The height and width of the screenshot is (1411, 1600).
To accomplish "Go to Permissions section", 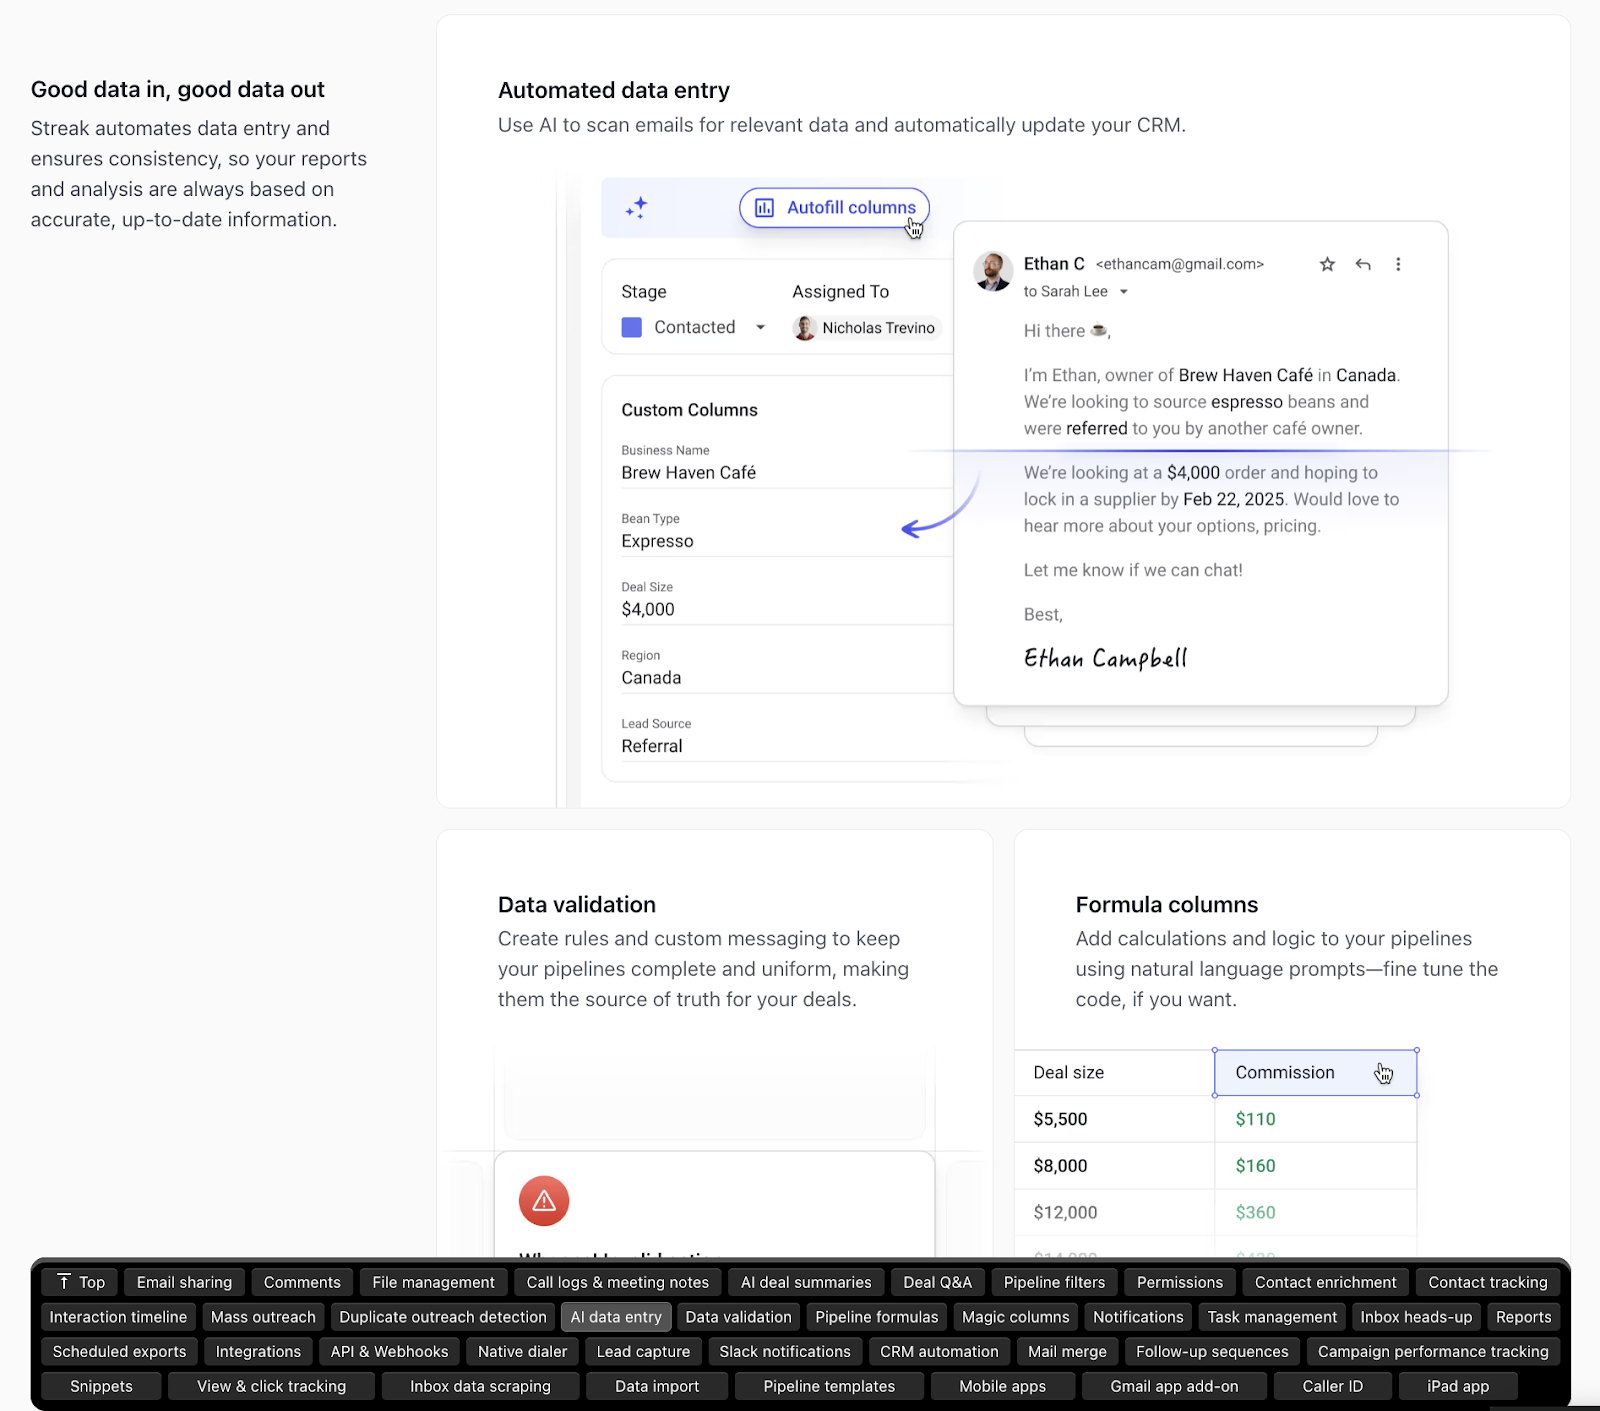I will [x=1179, y=1282].
